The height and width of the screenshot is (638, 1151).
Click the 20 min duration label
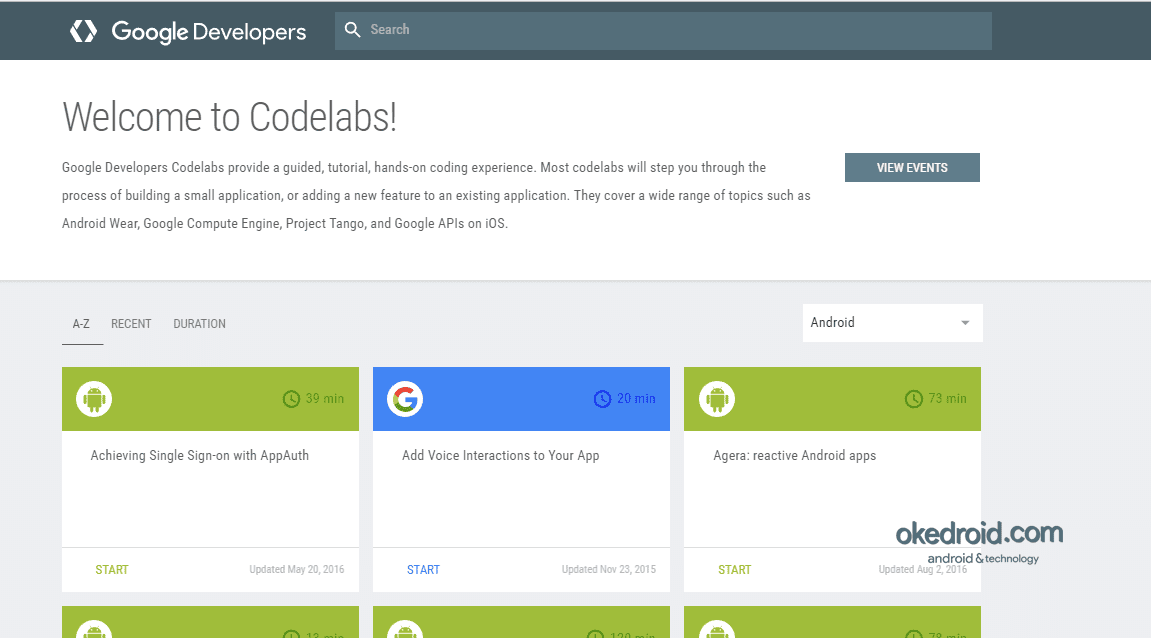point(636,399)
